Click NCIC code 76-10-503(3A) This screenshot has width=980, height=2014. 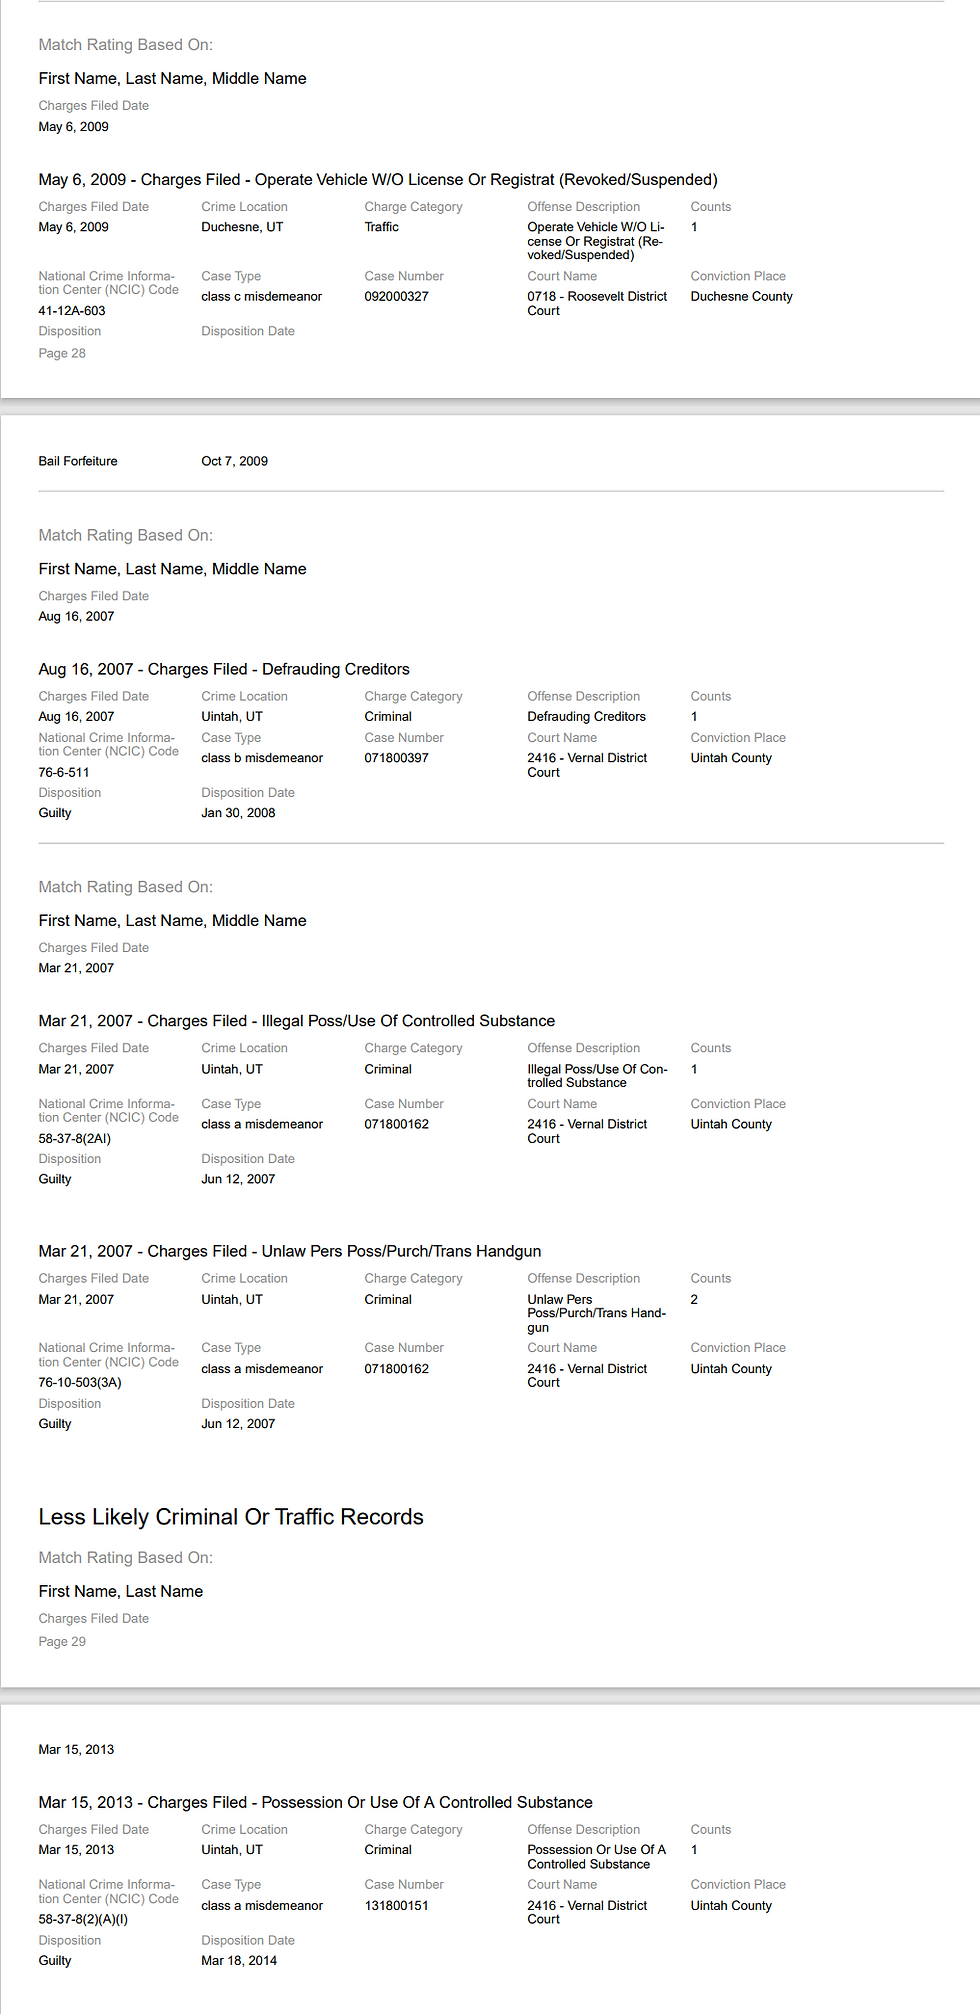[80, 1383]
